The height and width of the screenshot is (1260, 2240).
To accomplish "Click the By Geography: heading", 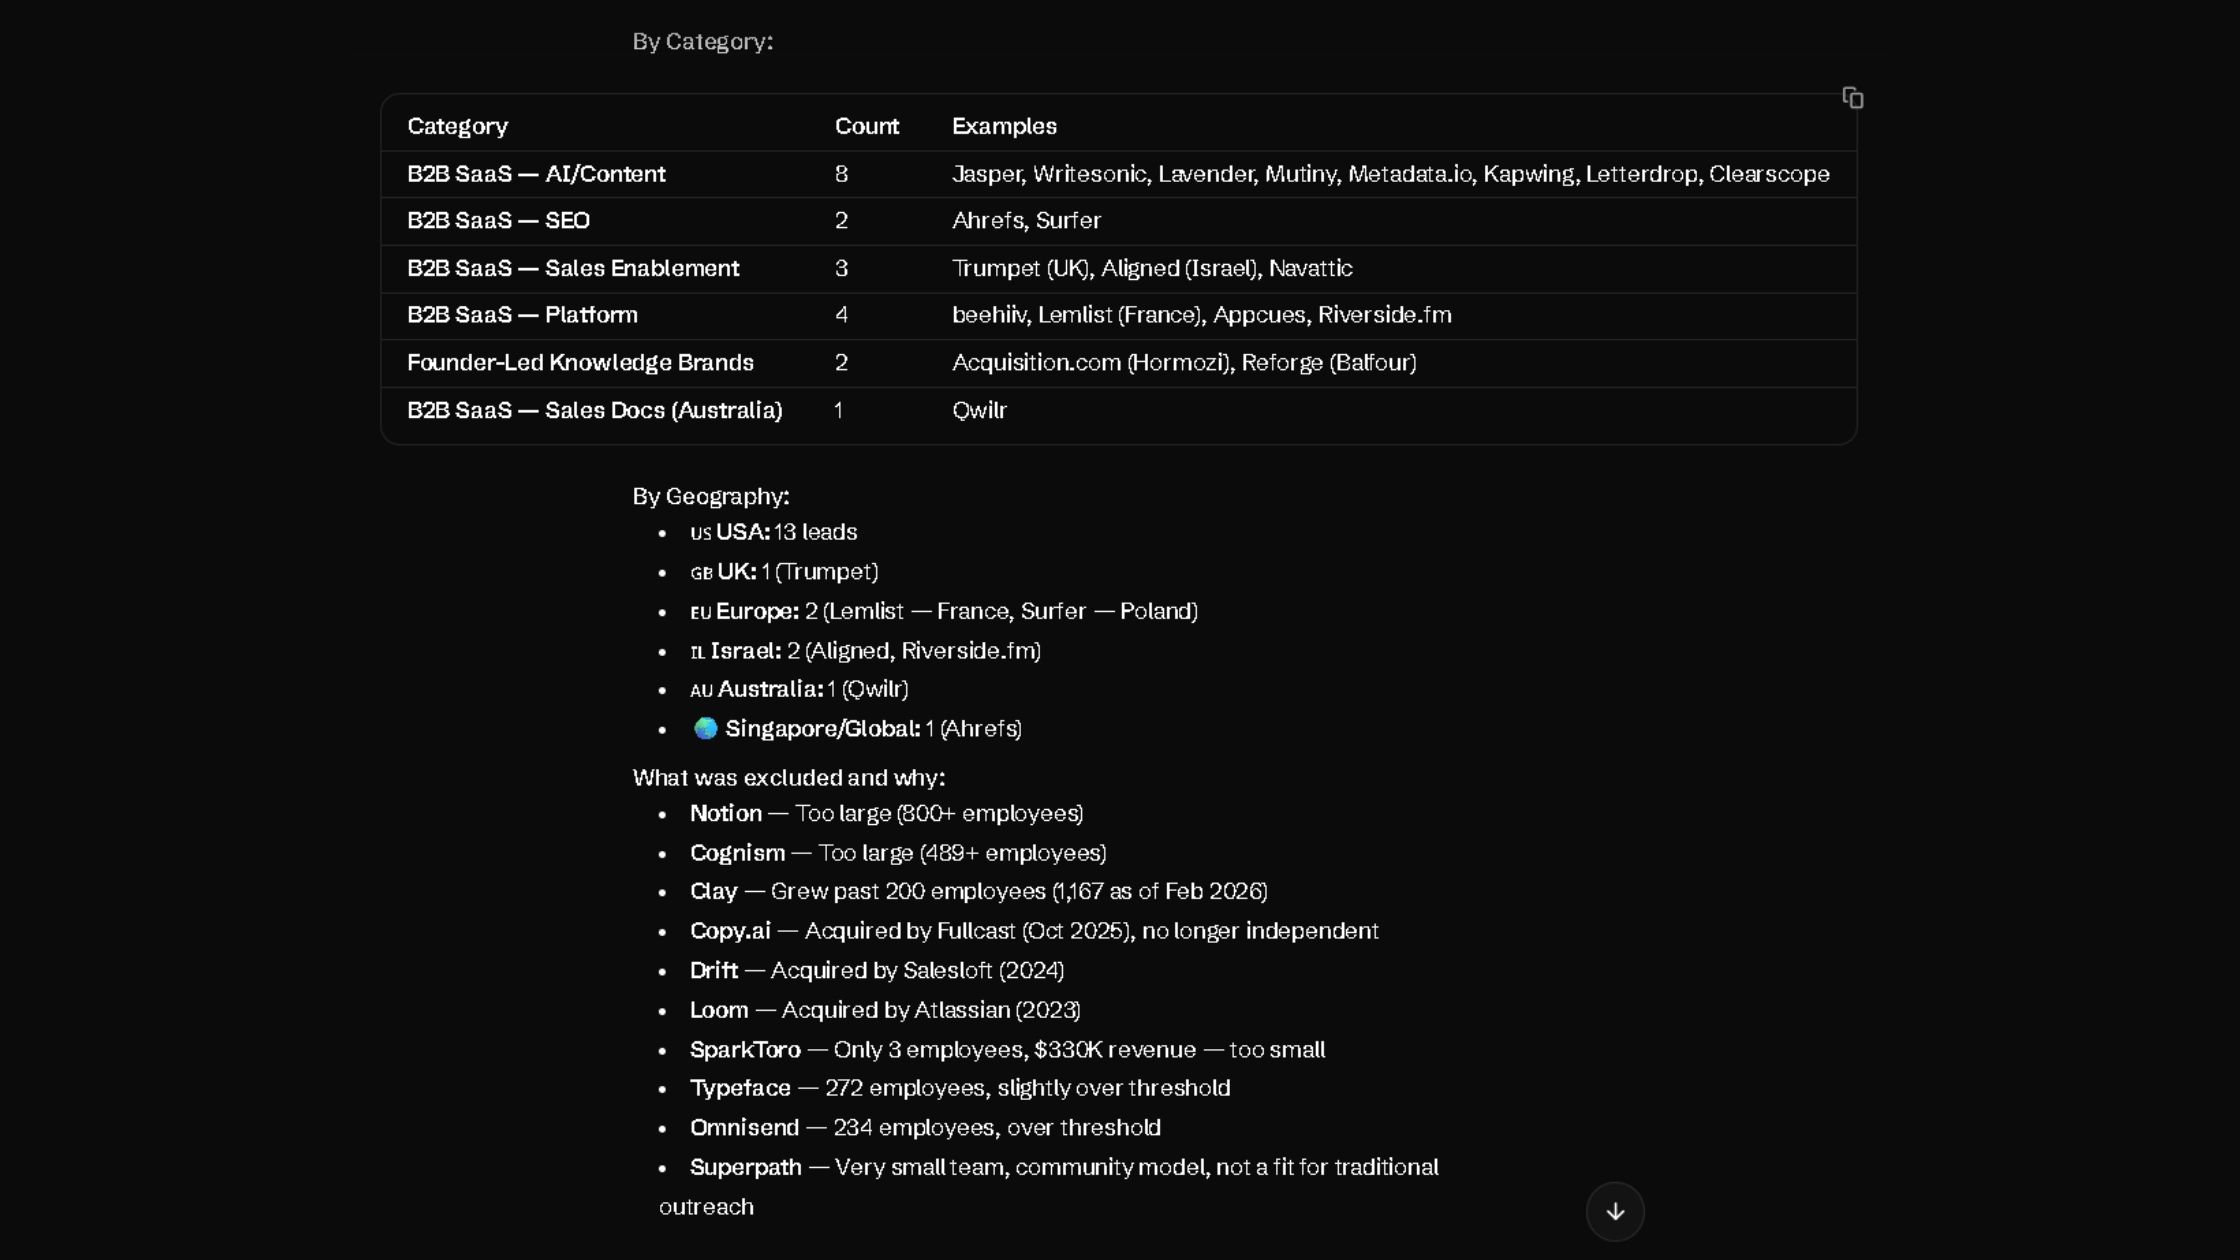I will (711, 497).
